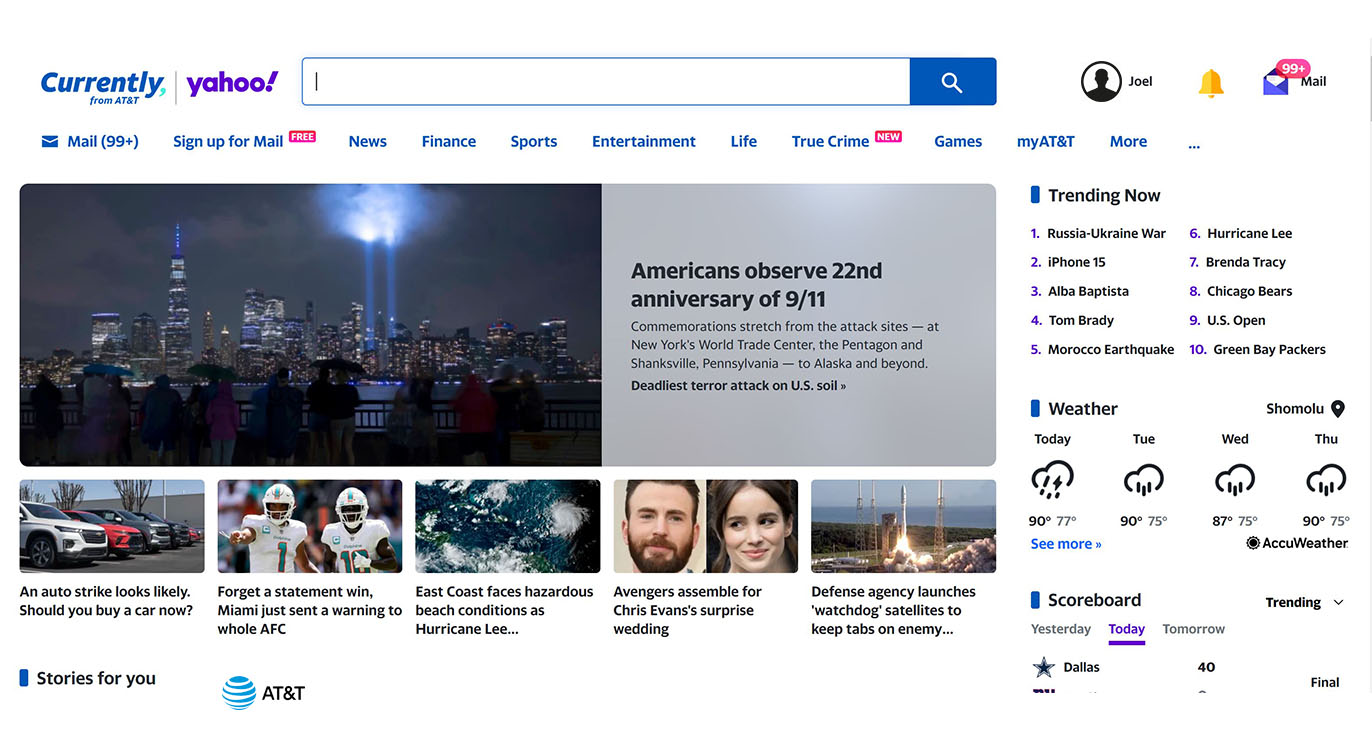Click the Currently from AT&T logo
This screenshot has height=730, width=1372.
coord(102,86)
